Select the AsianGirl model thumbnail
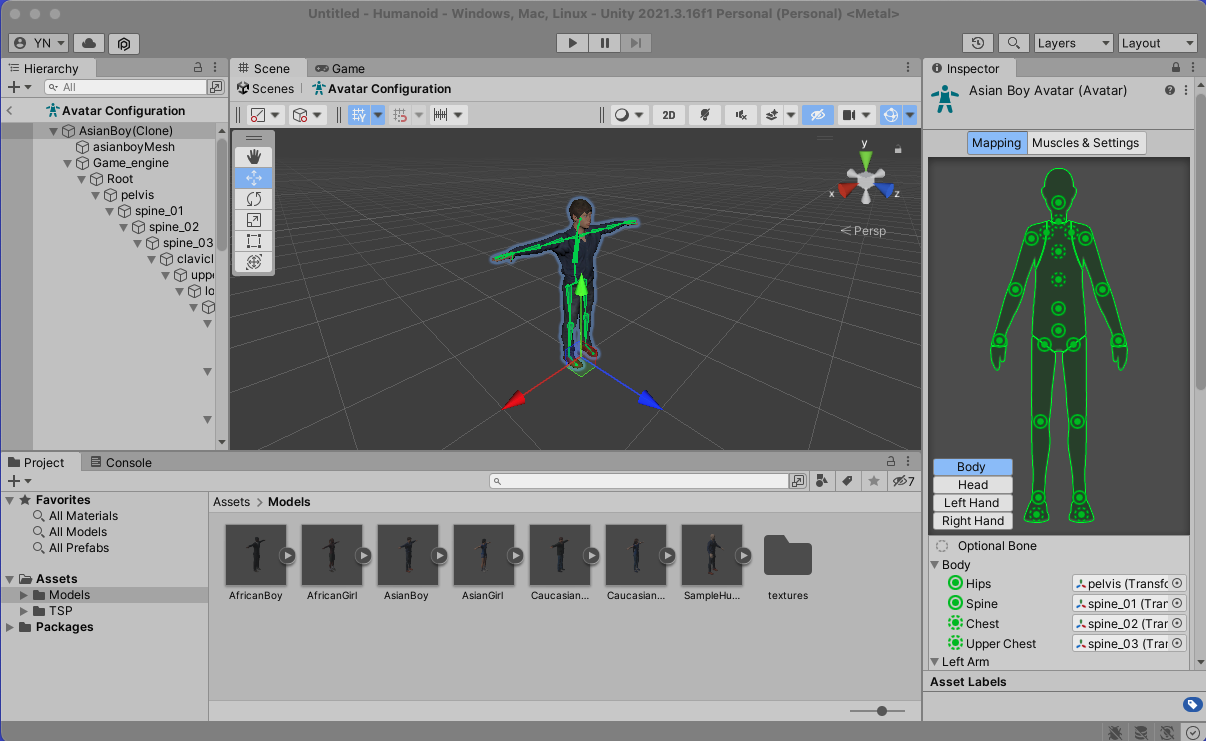This screenshot has height=741, width=1206. (x=484, y=555)
